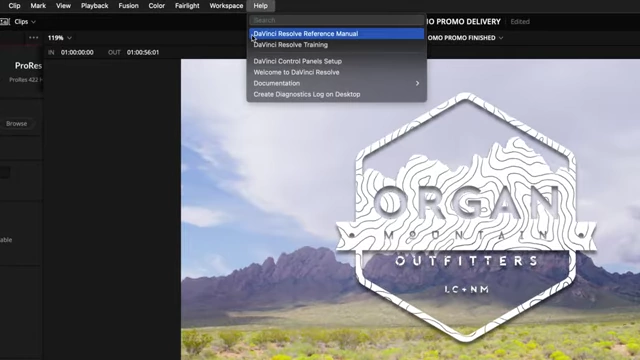Select the ProRes render preset

coord(29,66)
